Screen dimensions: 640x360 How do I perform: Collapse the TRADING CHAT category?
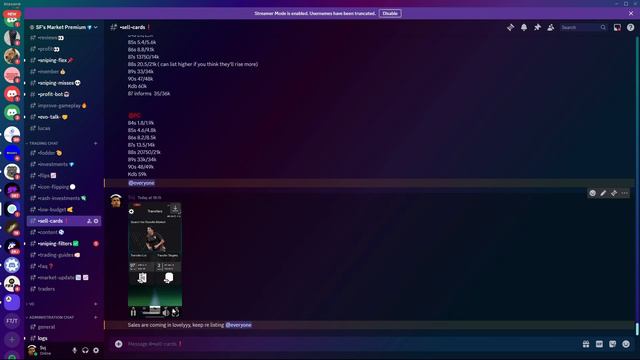click(x=43, y=143)
